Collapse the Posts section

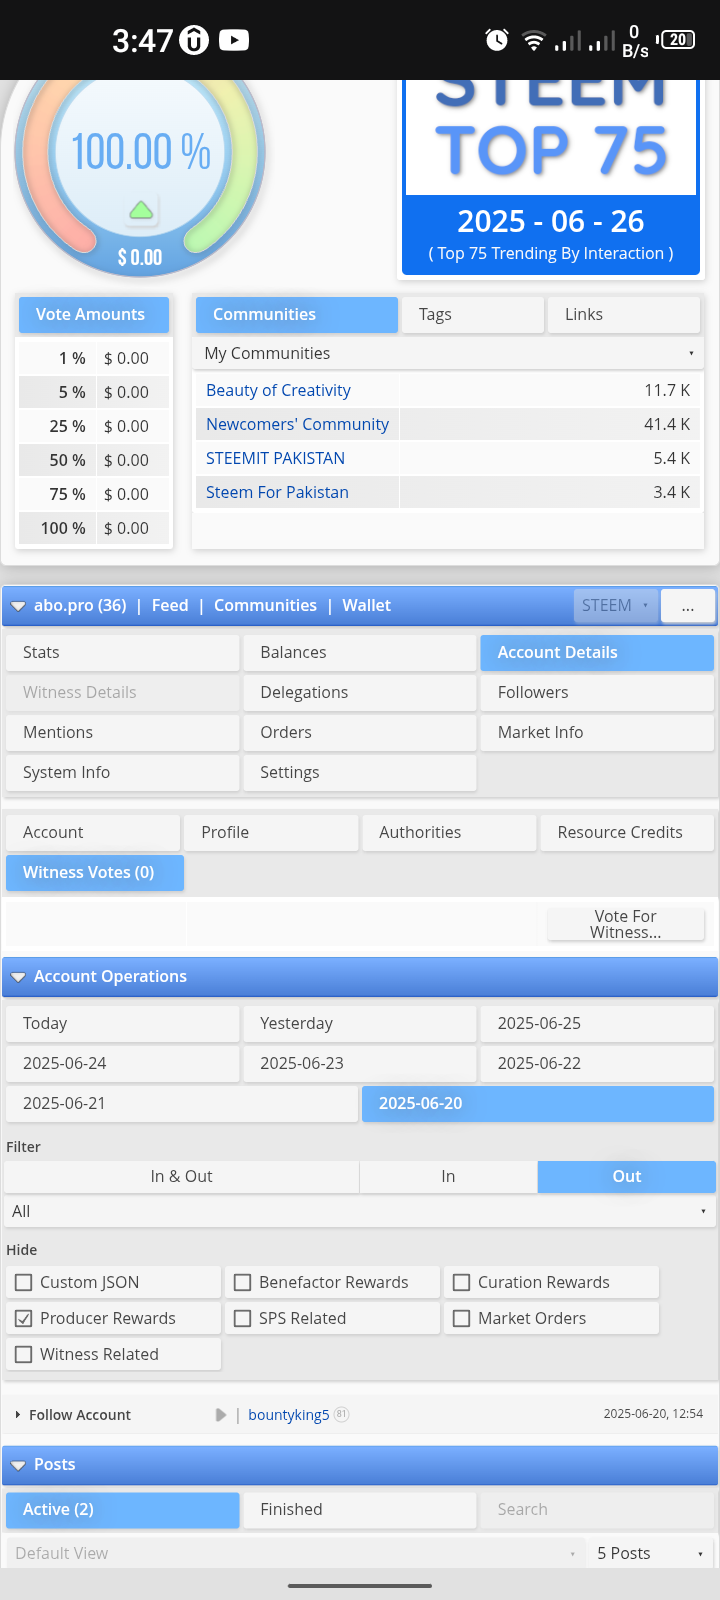[18, 1465]
